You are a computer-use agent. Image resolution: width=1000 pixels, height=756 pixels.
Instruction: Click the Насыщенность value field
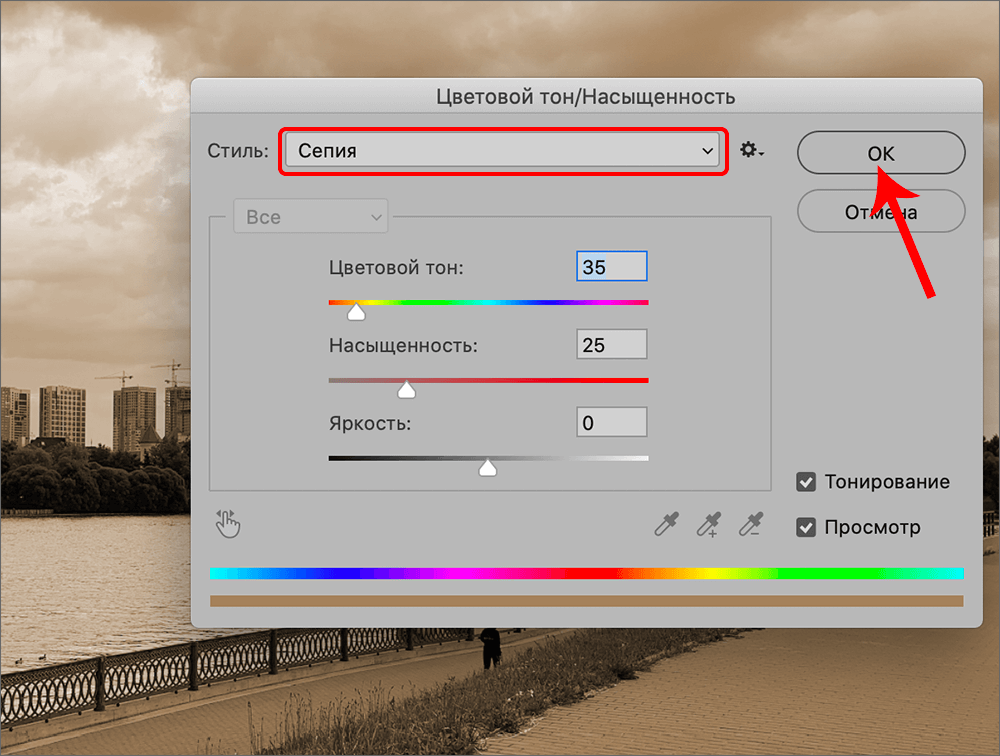pos(611,345)
